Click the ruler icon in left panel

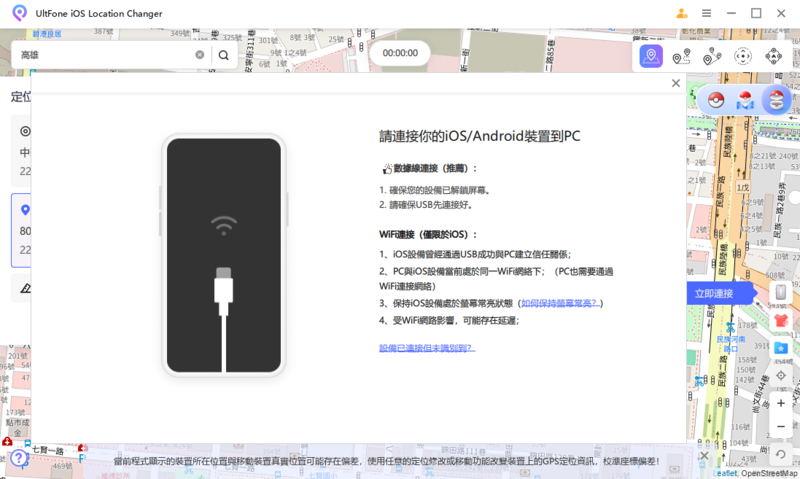pos(26,288)
